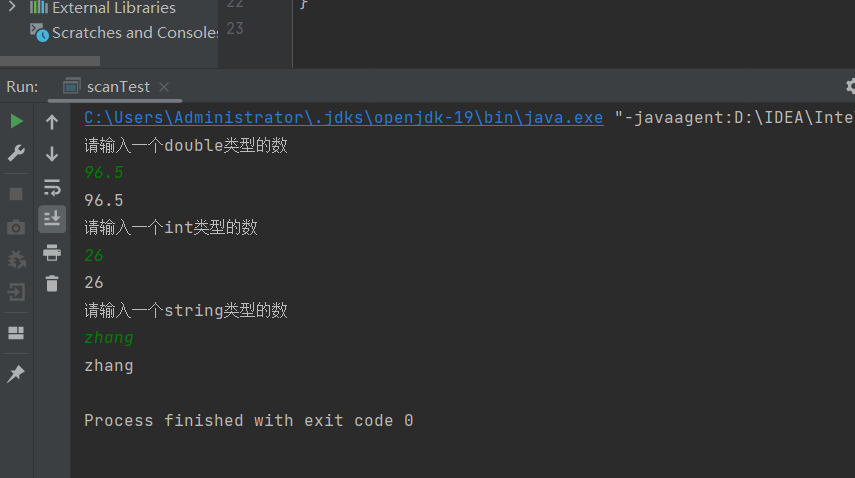Expand External Libraries tree node
Image resolution: width=855 pixels, height=478 pixels.
[x=13, y=8]
